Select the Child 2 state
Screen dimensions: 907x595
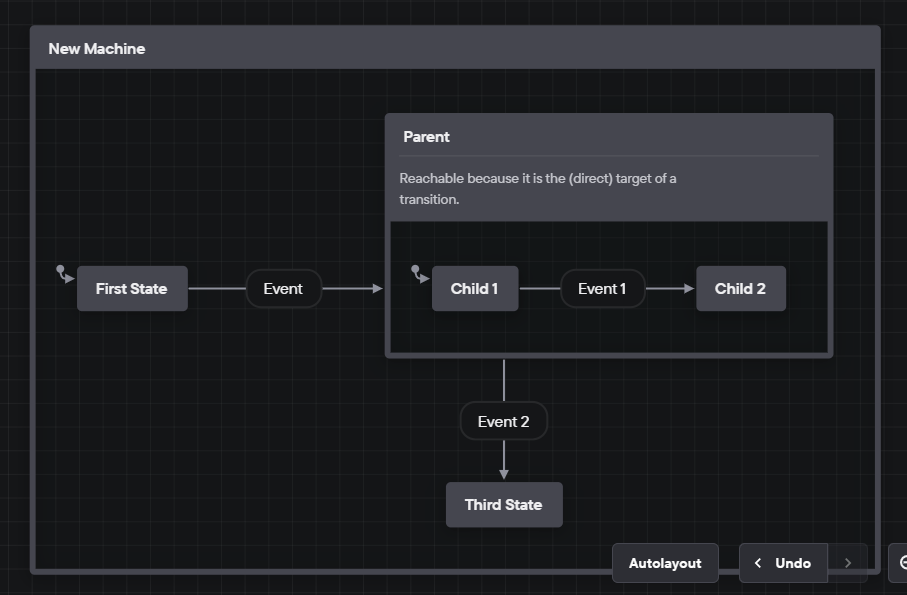740,288
